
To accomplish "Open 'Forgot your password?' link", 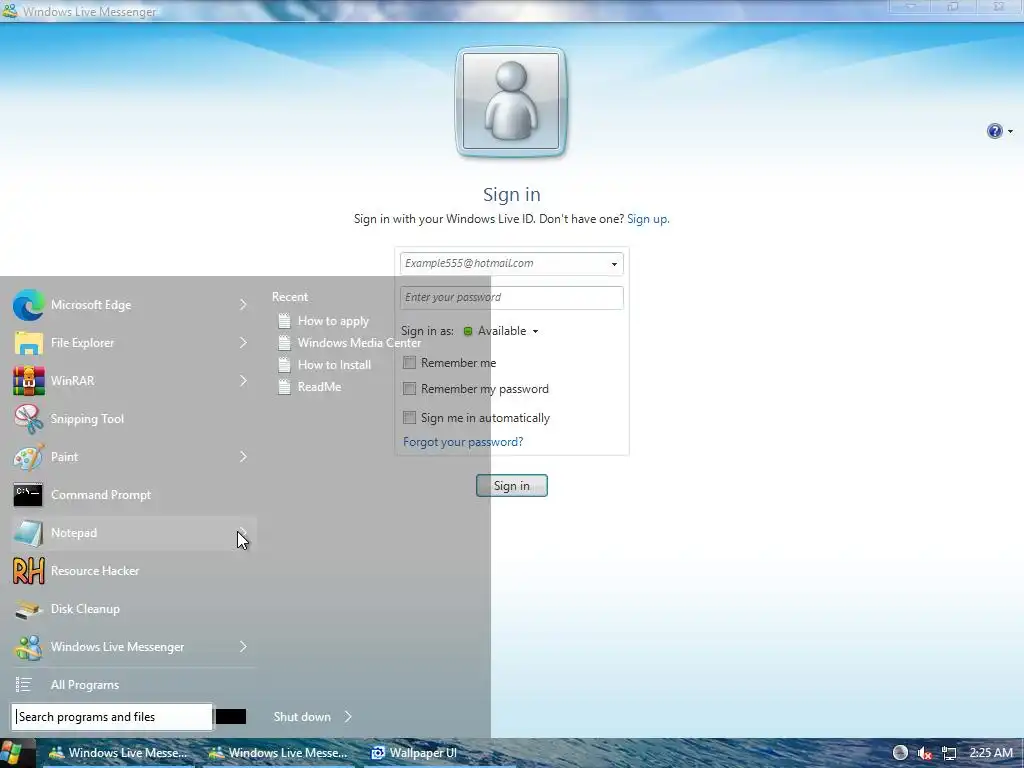I will click(463, 442).
